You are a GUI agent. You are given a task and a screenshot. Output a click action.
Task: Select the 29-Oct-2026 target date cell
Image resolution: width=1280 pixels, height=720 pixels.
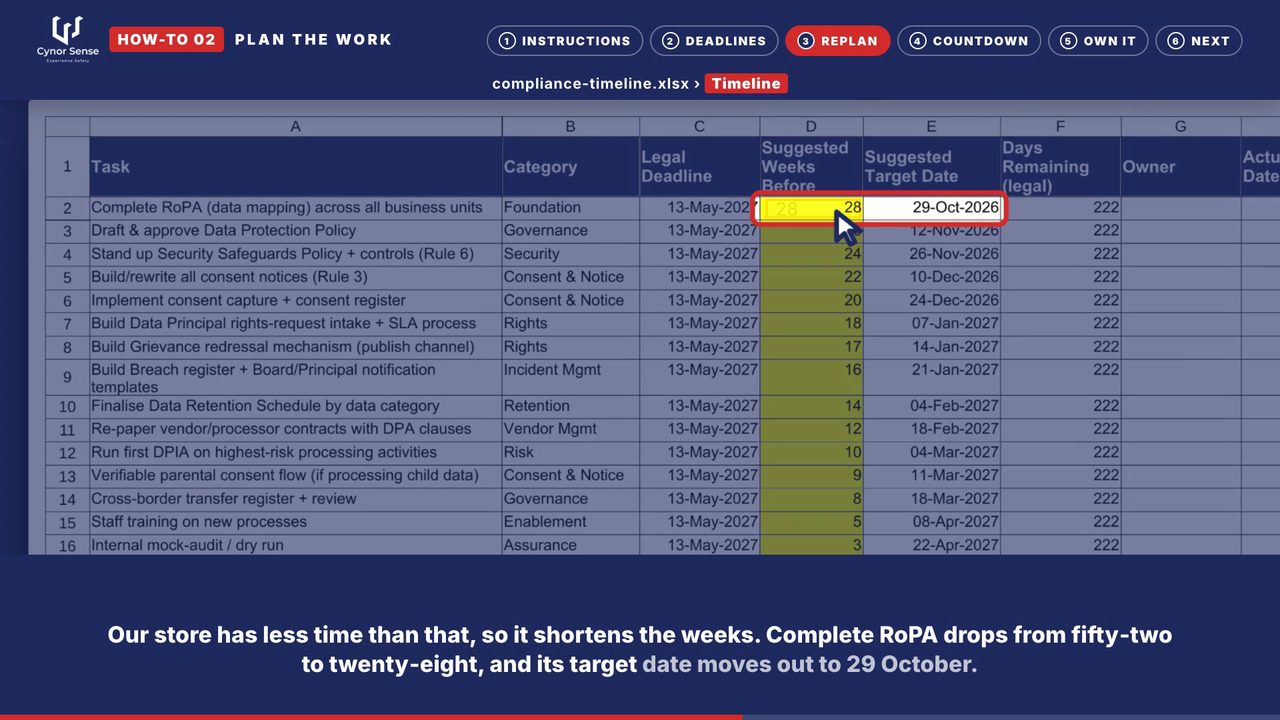[931, 208]
